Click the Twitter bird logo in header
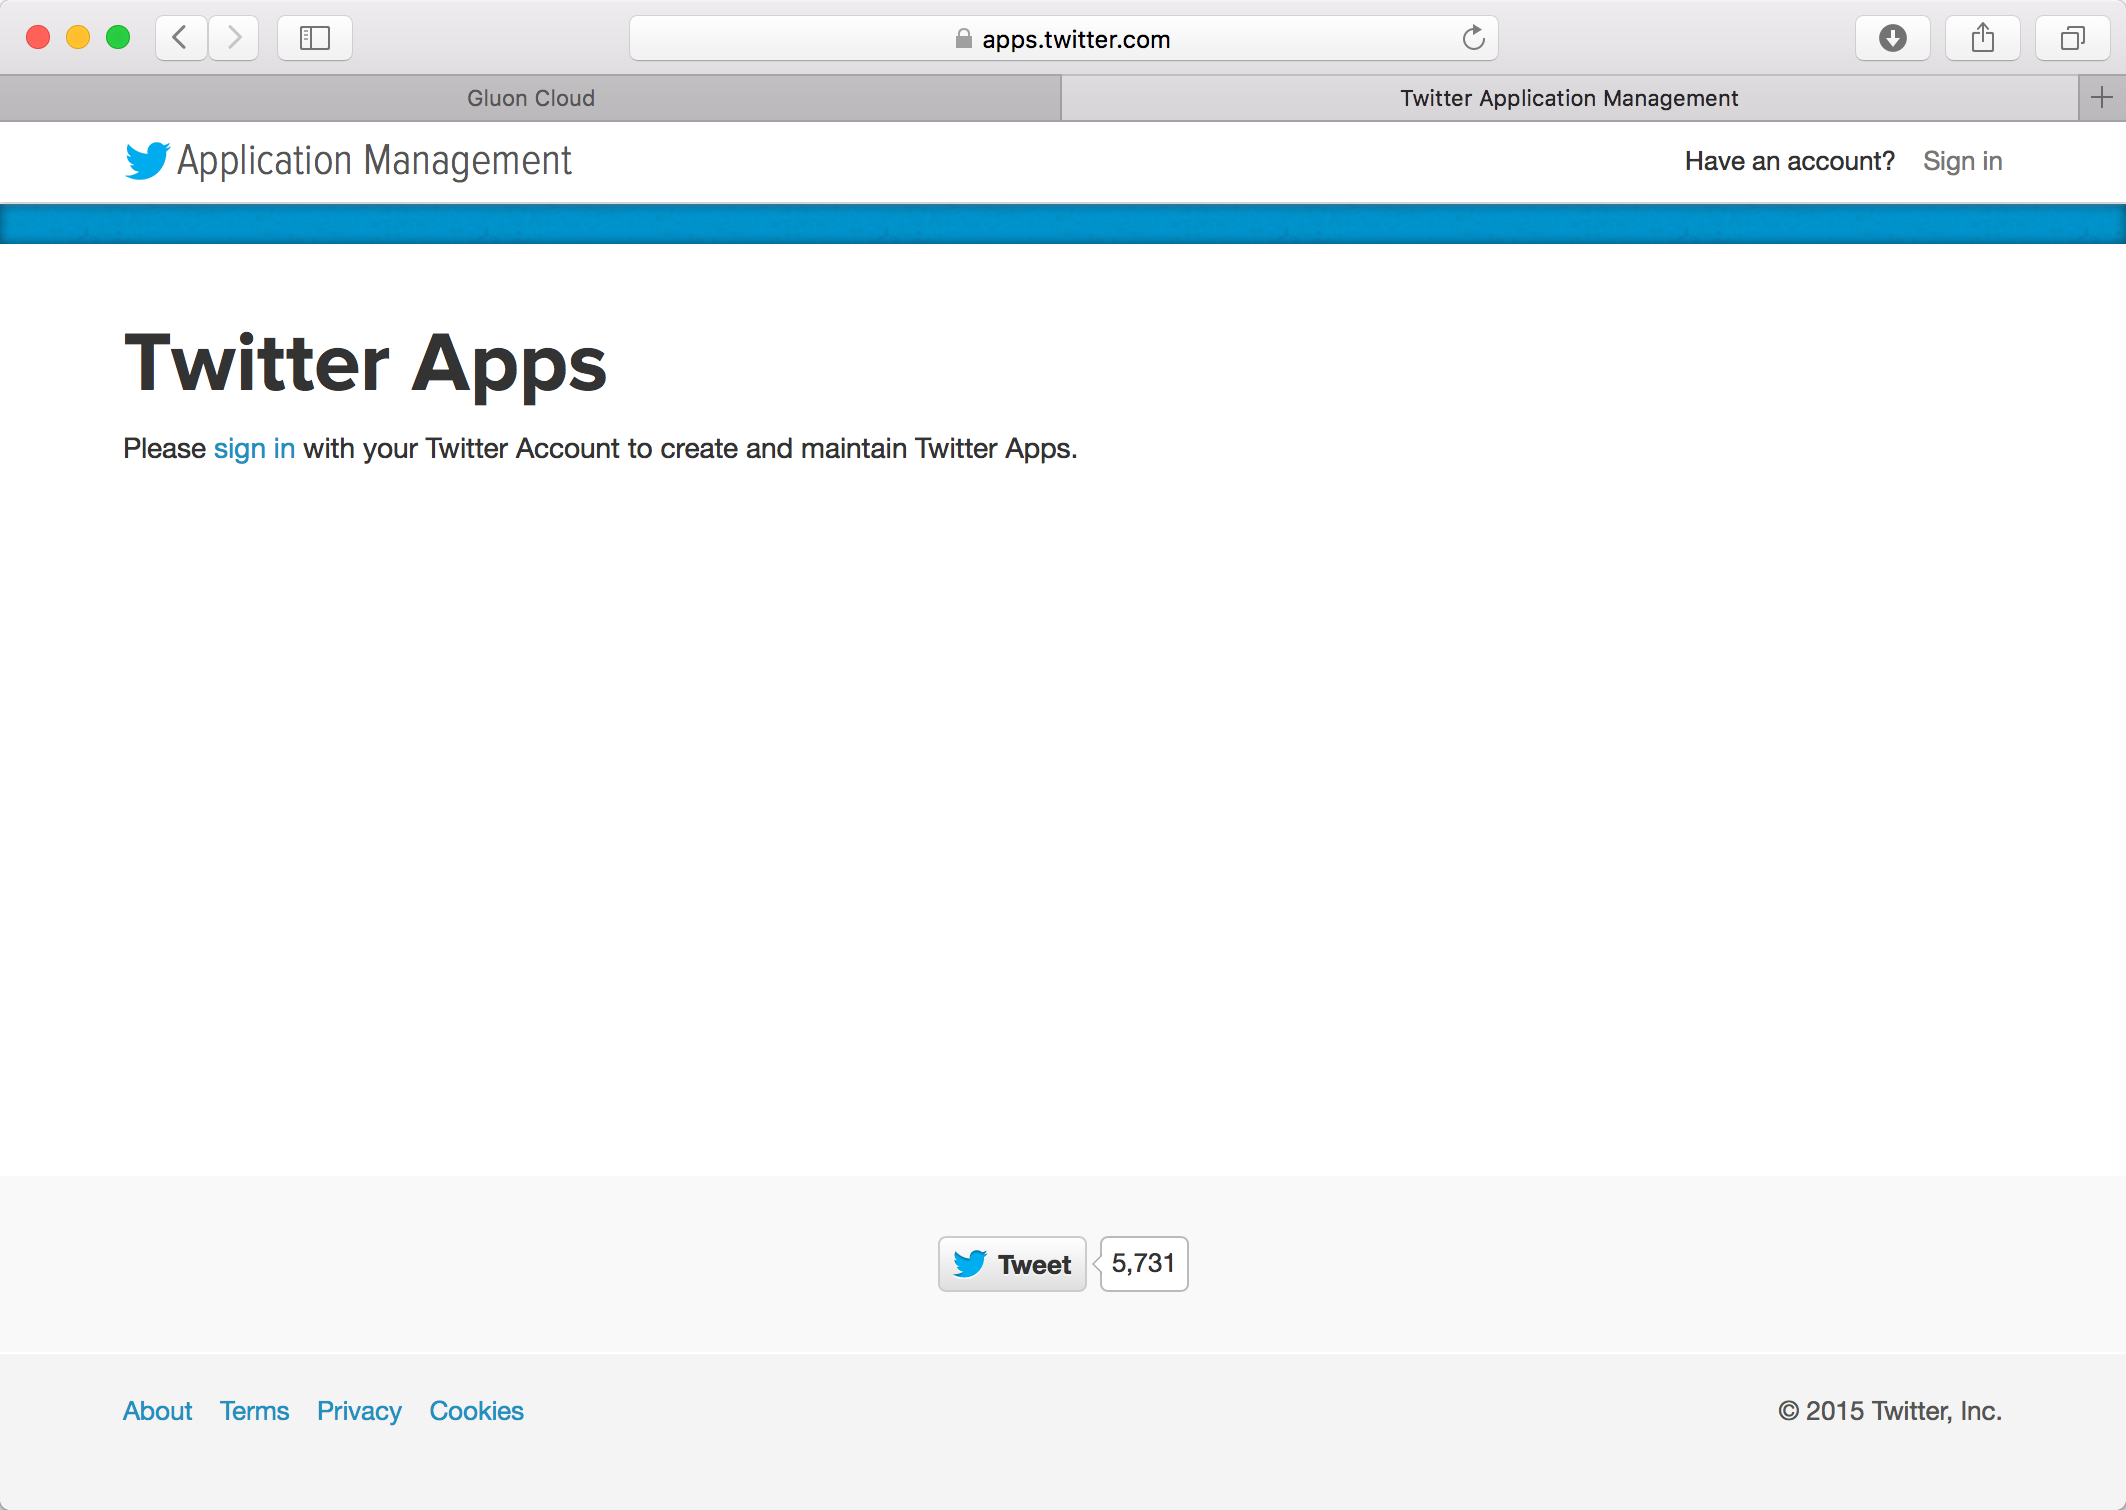 [x=147, y=160]
